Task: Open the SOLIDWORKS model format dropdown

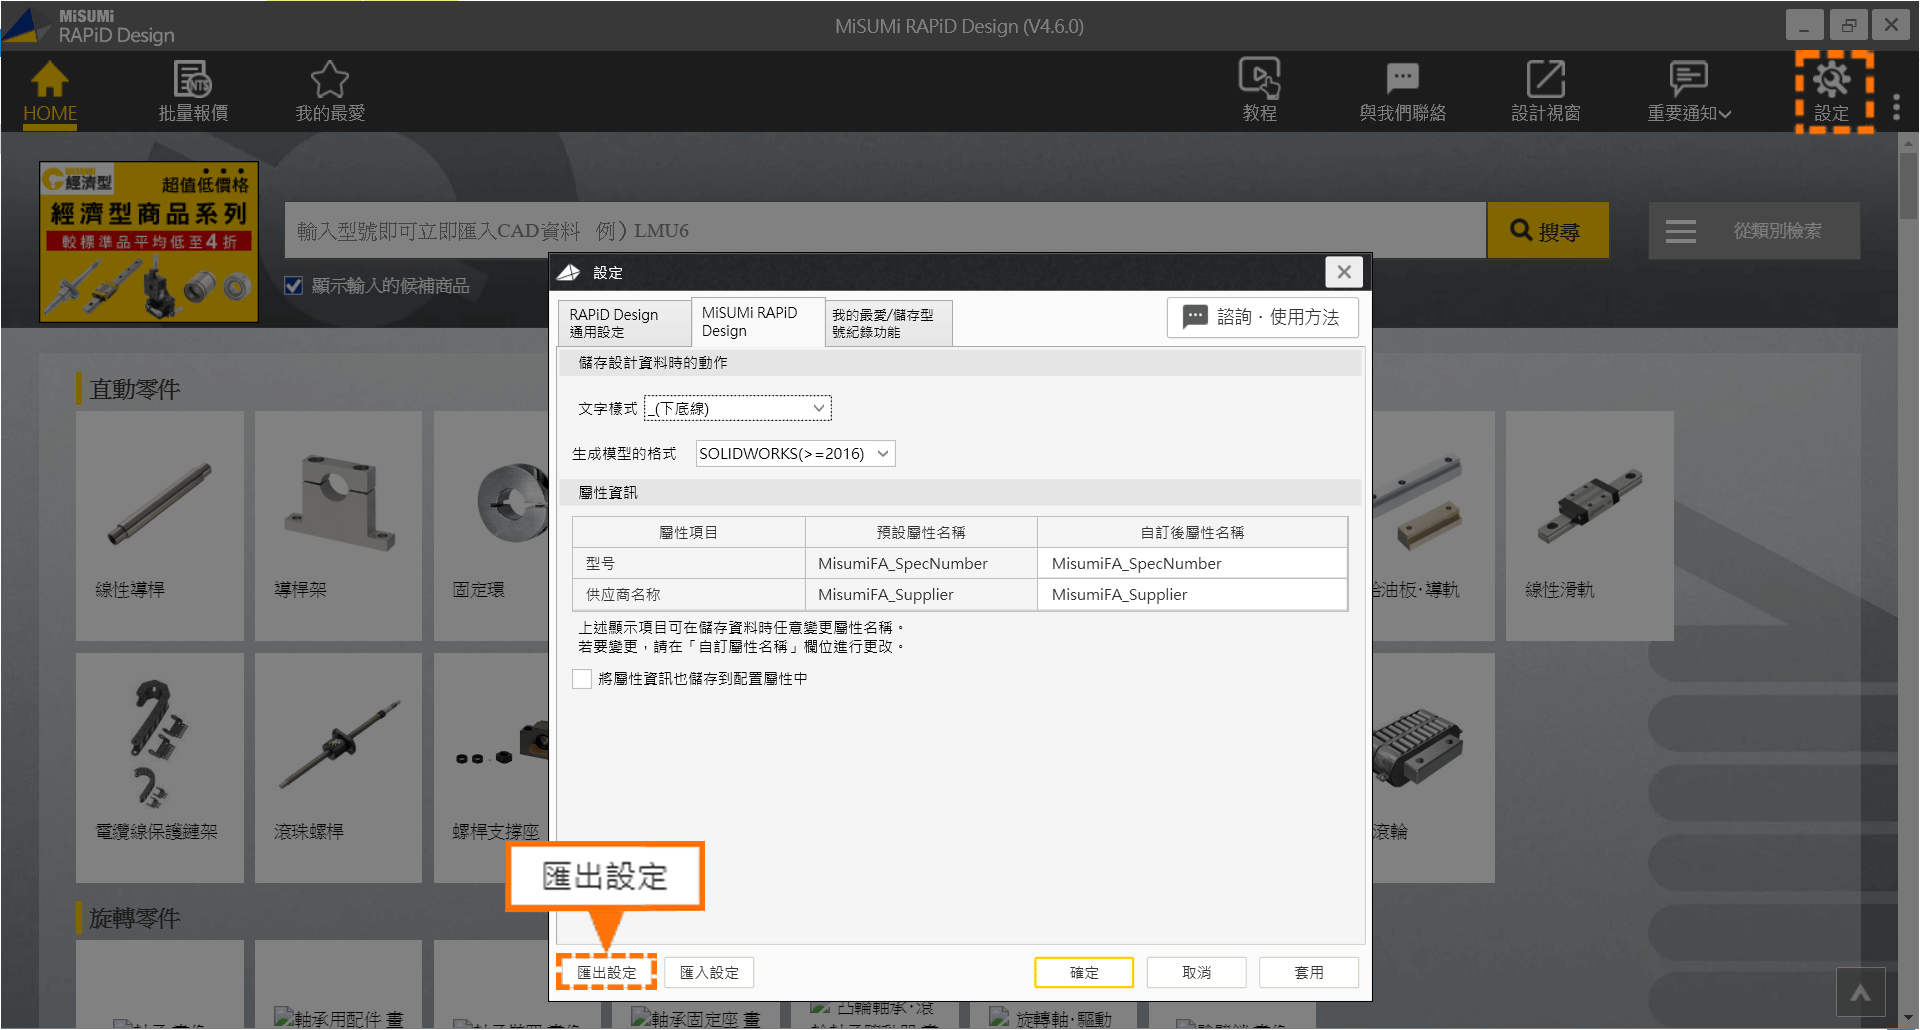Action: (793, 453)
